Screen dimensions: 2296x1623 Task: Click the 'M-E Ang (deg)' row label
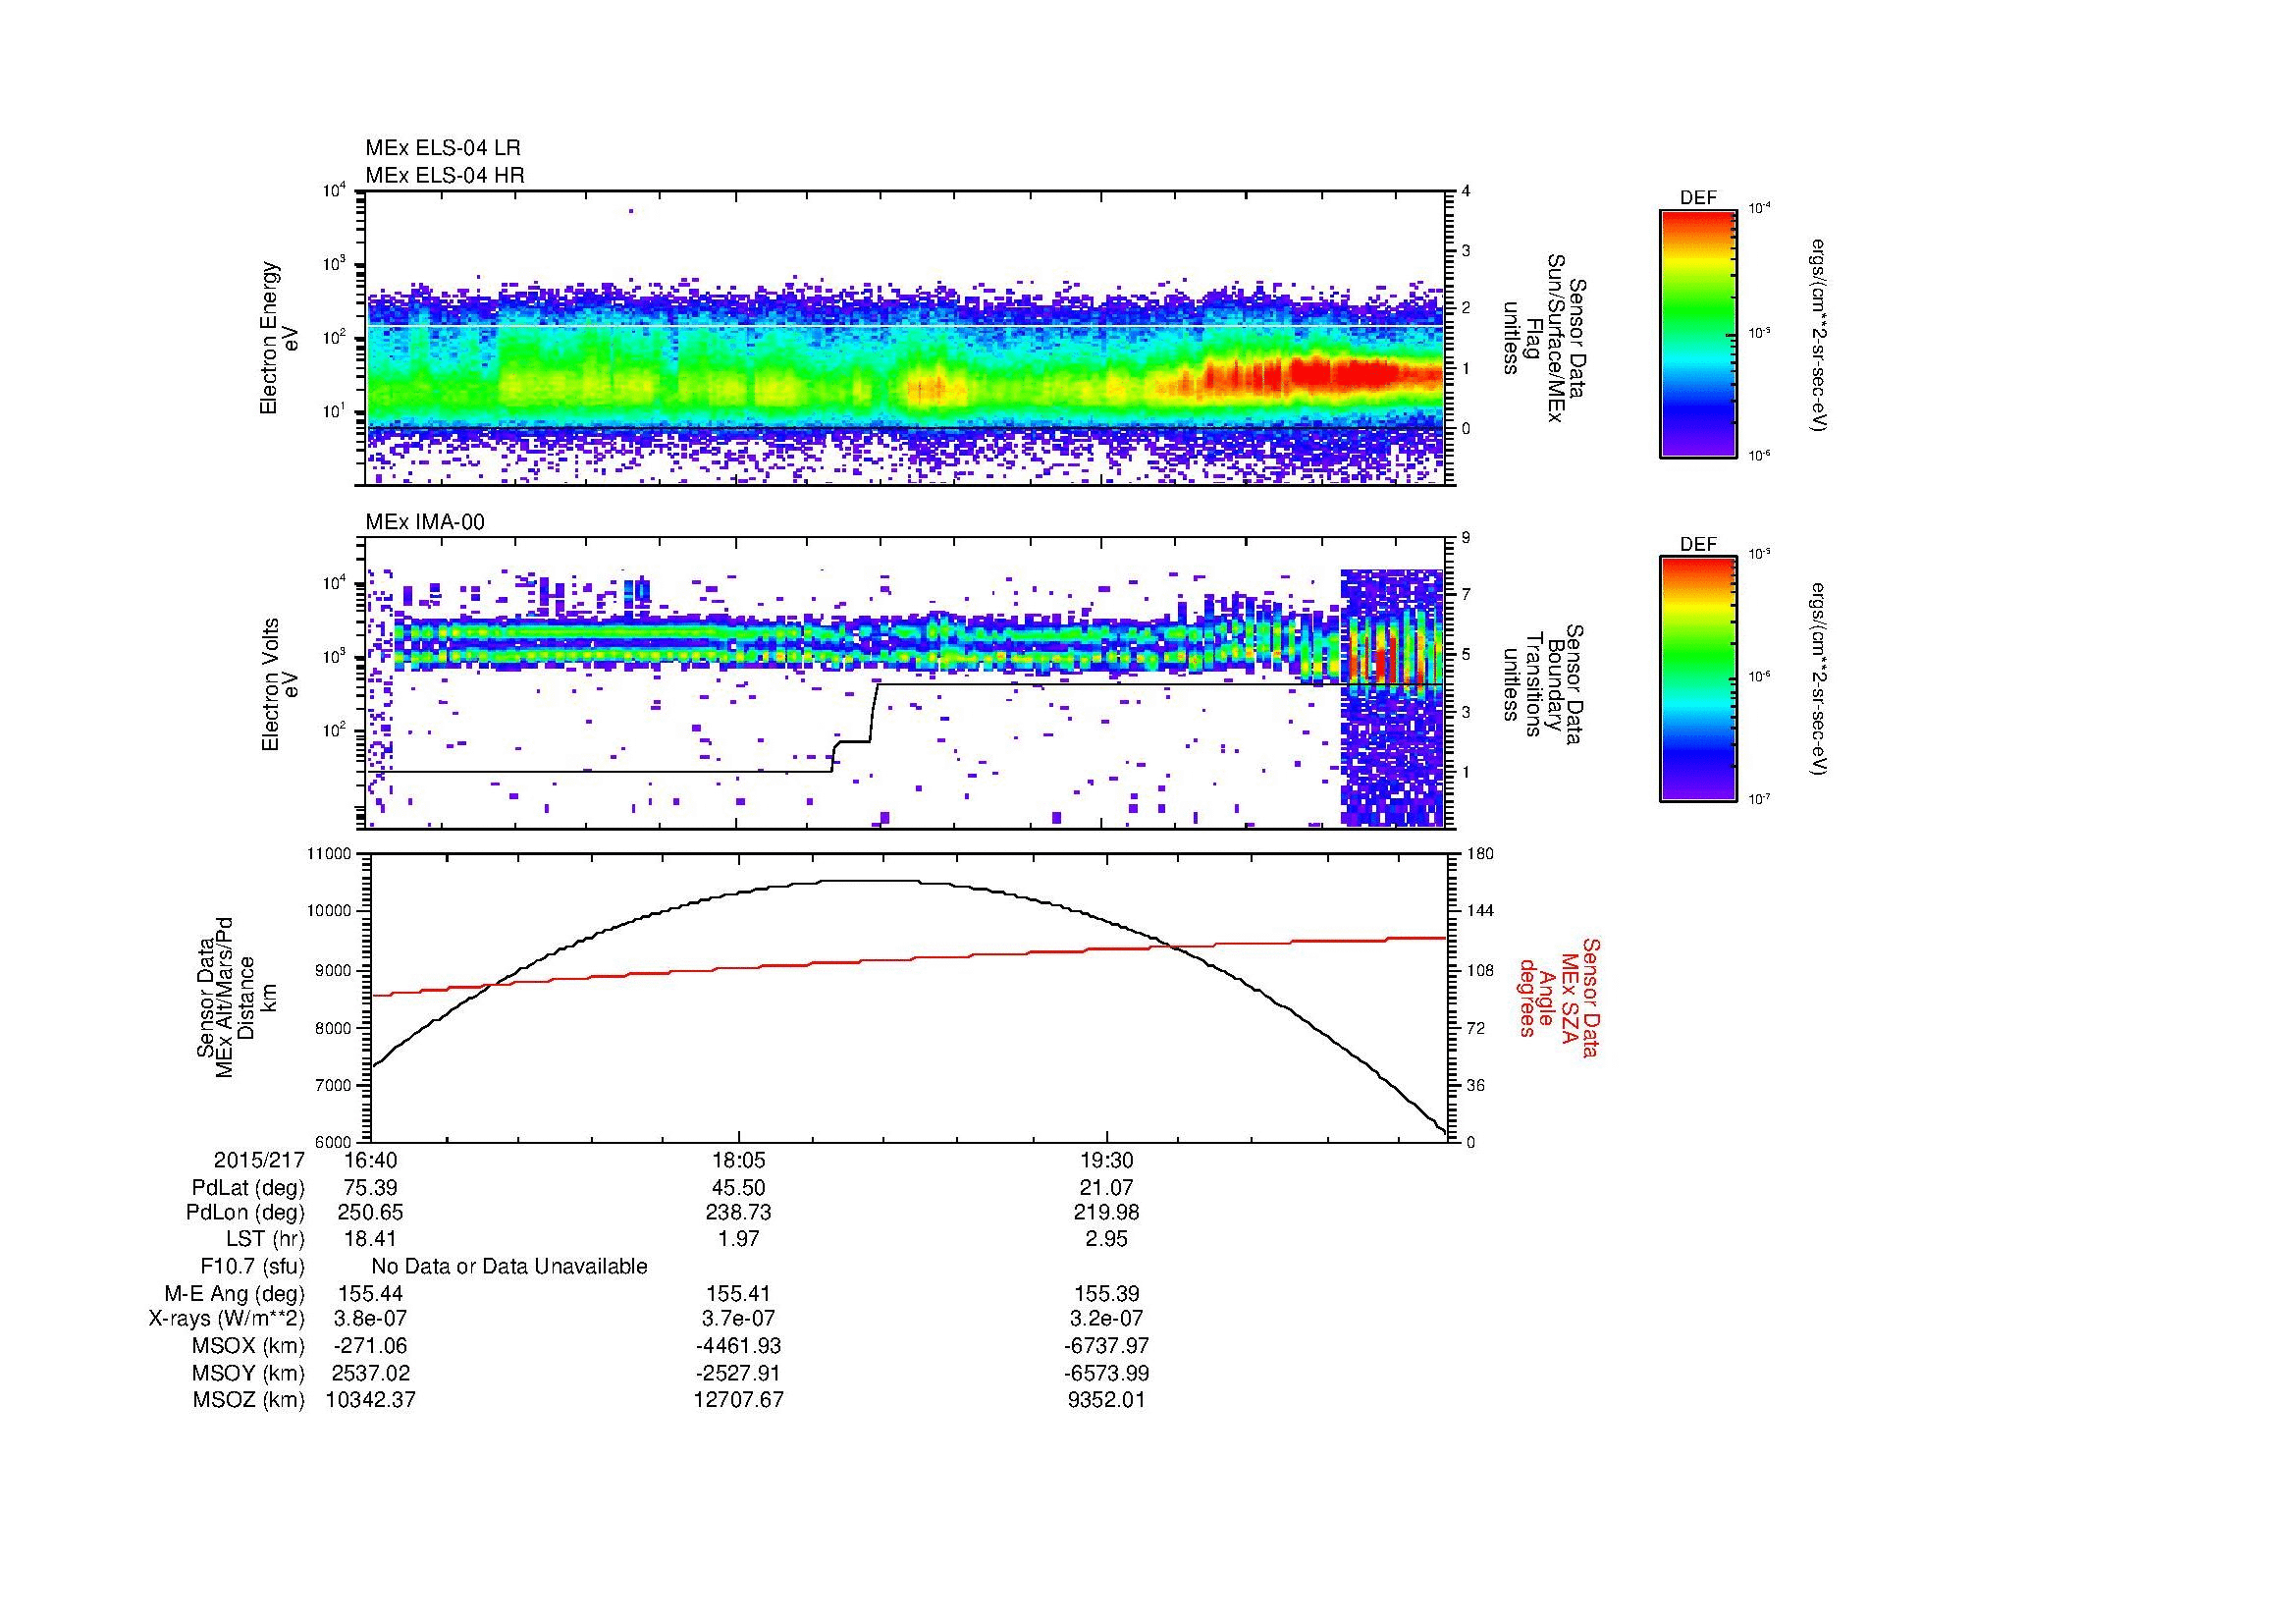[x=236, y=1293]
